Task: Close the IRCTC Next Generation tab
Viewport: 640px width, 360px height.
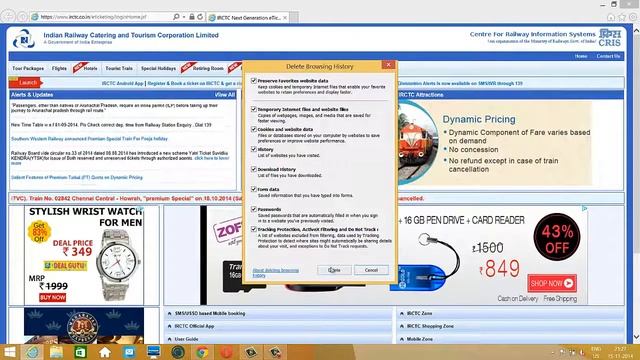Action: point(285,18)
